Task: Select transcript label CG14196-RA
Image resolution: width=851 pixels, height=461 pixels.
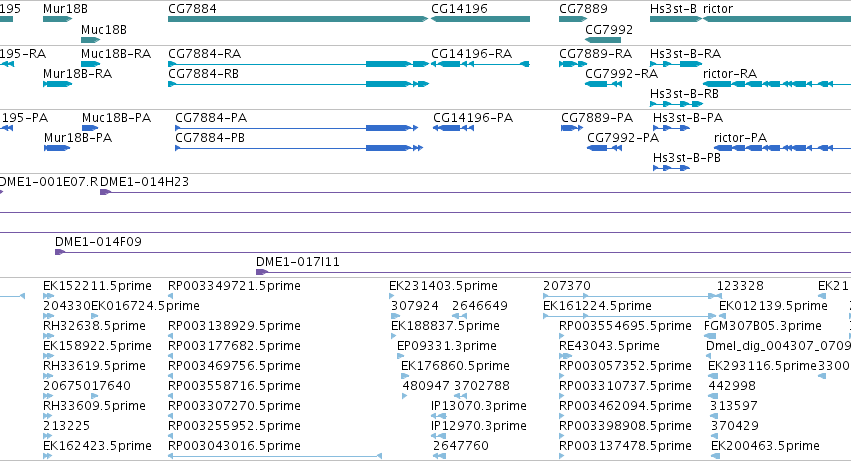Action: tap(472, 54)
